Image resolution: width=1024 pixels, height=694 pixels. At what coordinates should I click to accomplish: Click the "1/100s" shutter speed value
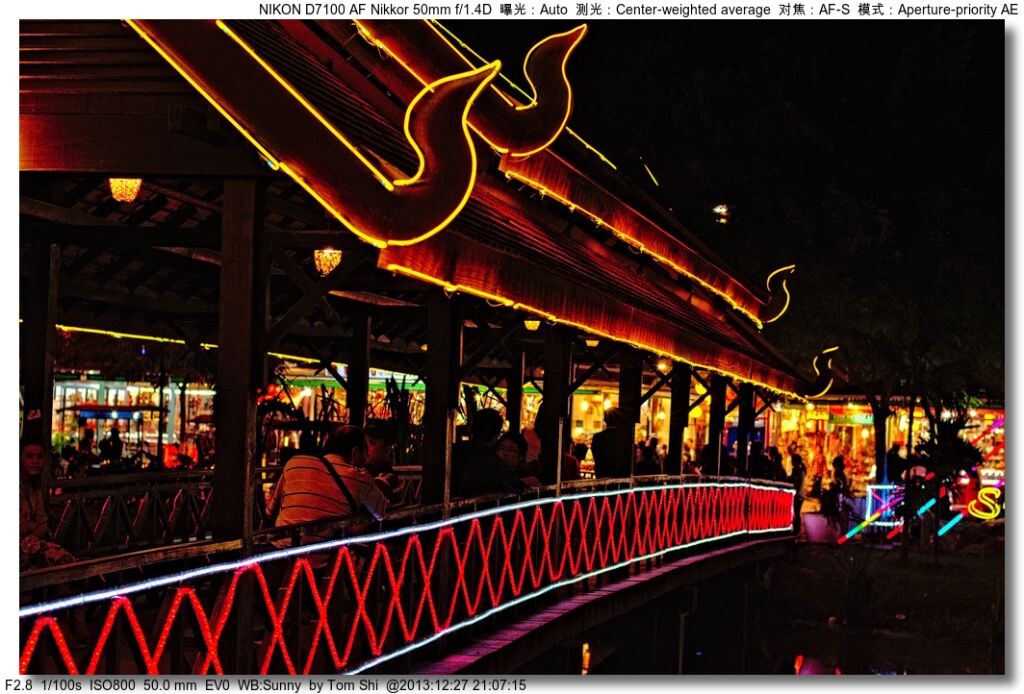pos(61,686)
